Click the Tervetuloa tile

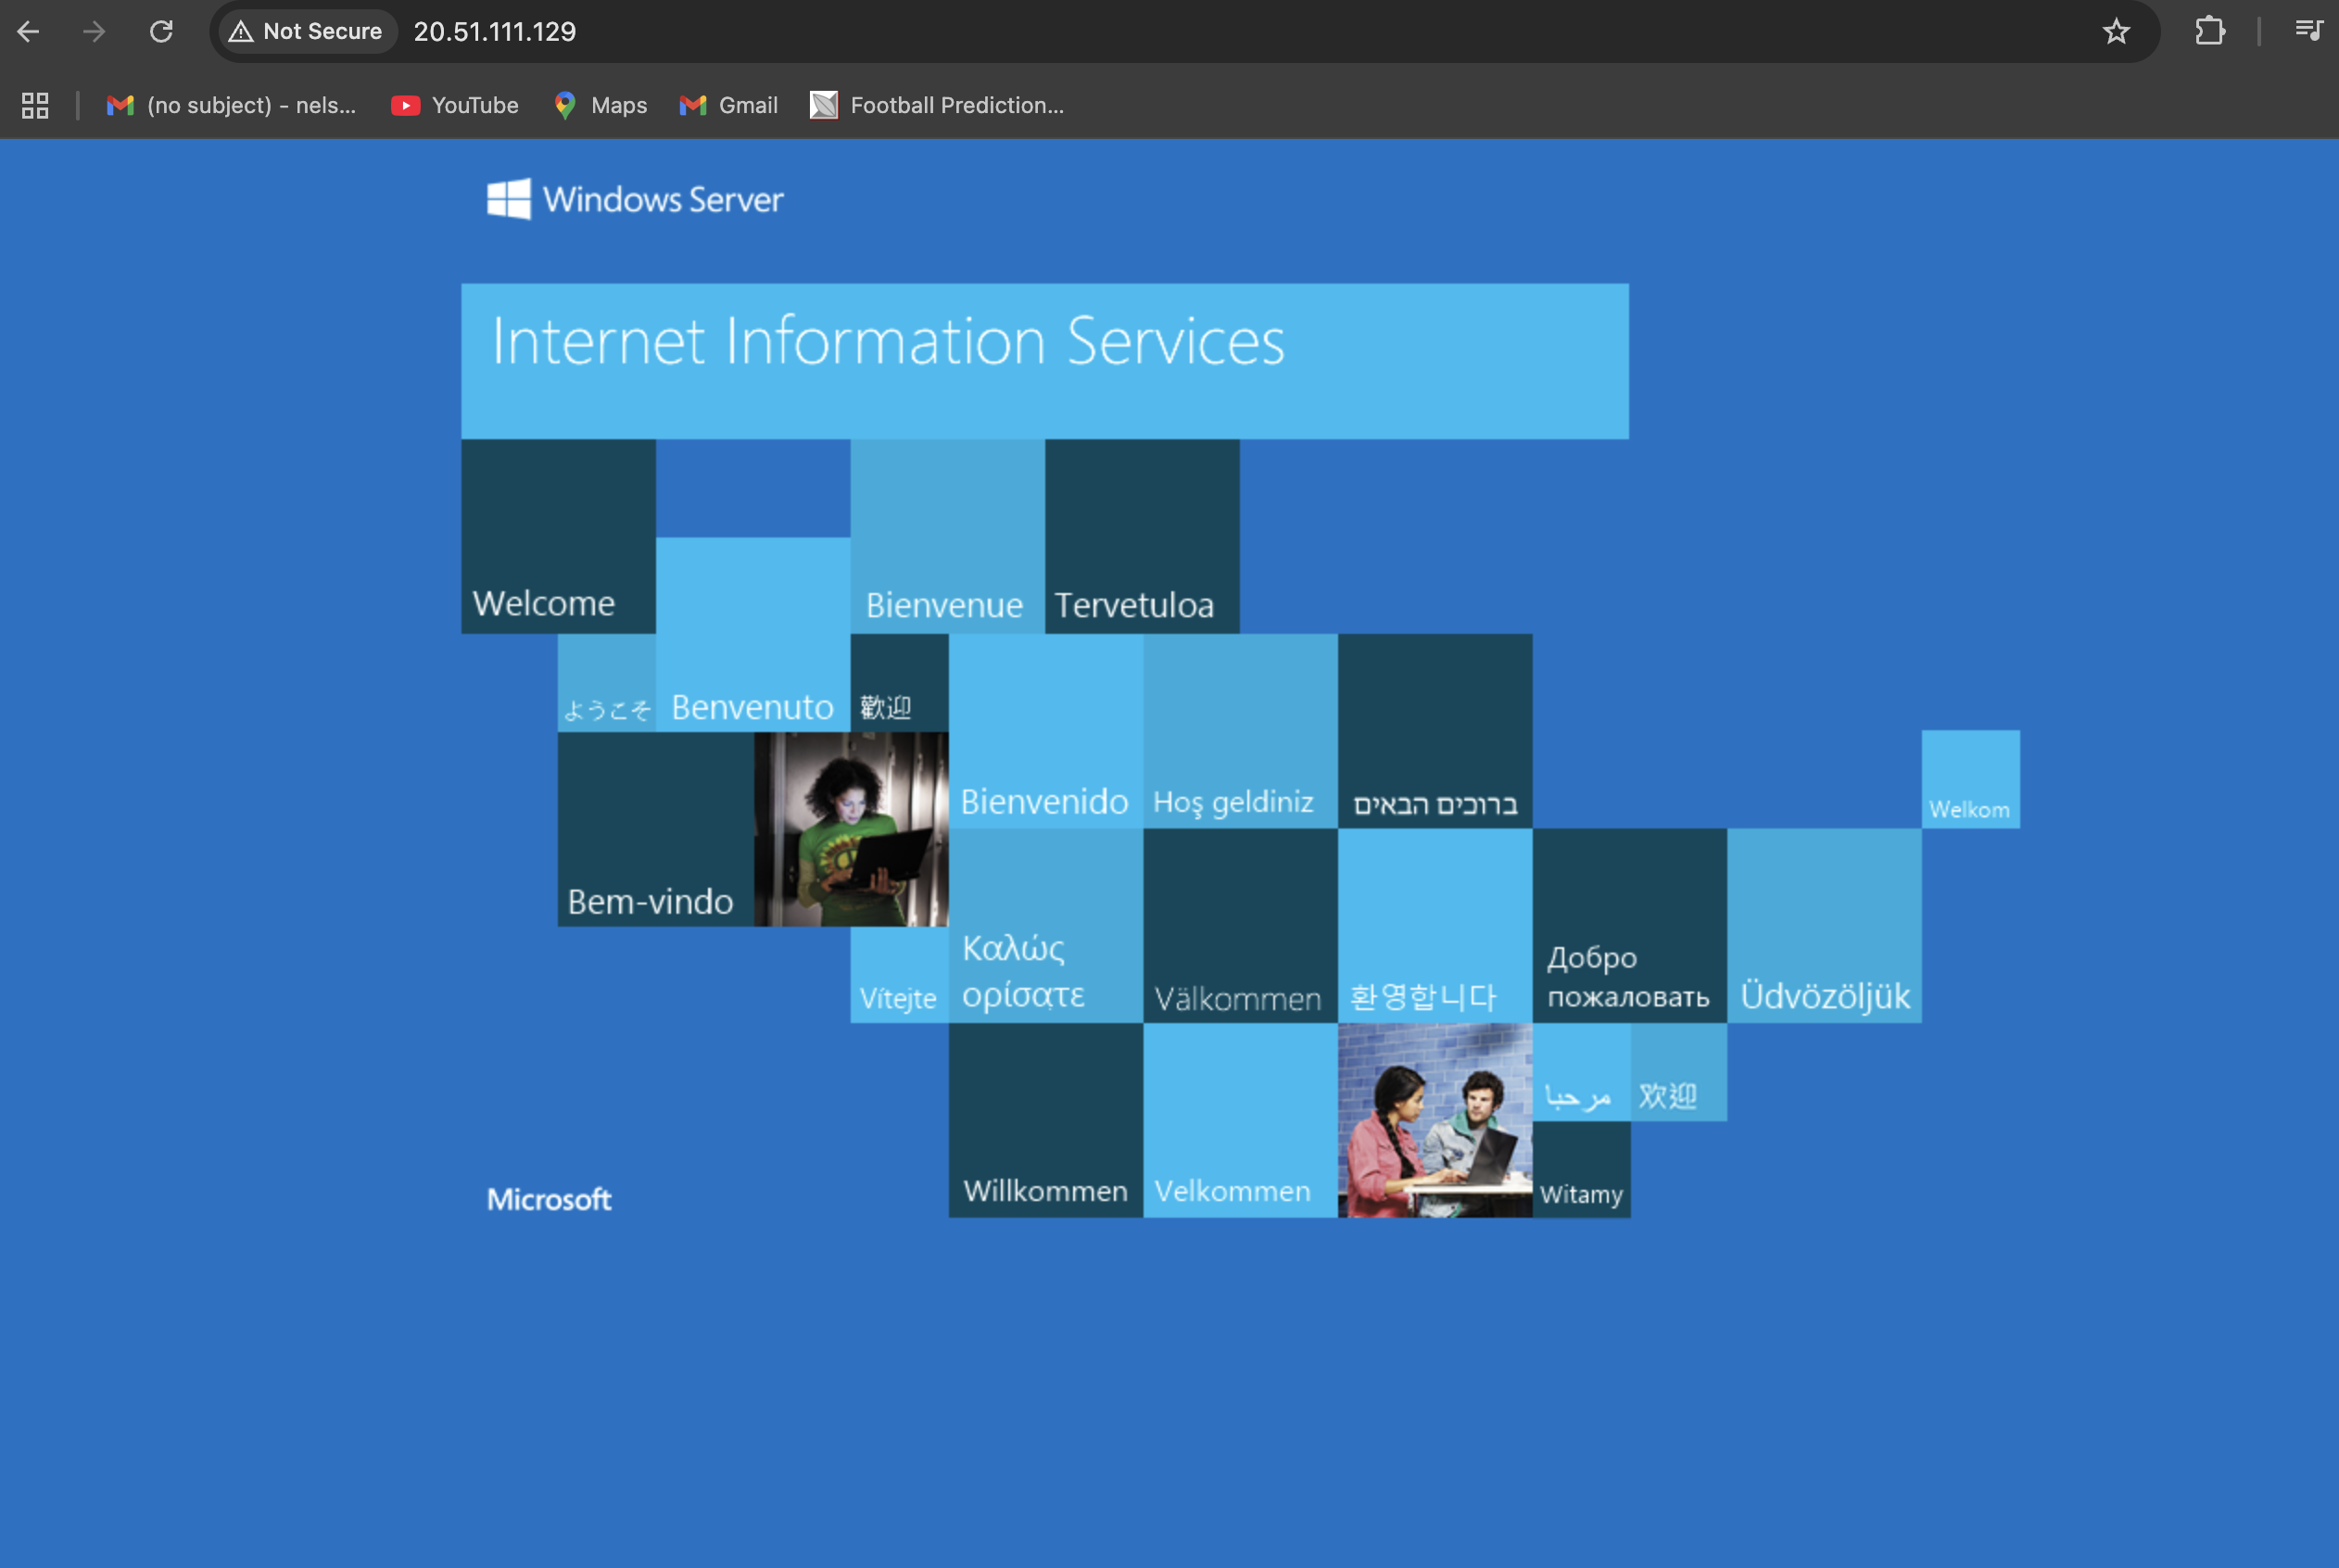[1142, 536]
